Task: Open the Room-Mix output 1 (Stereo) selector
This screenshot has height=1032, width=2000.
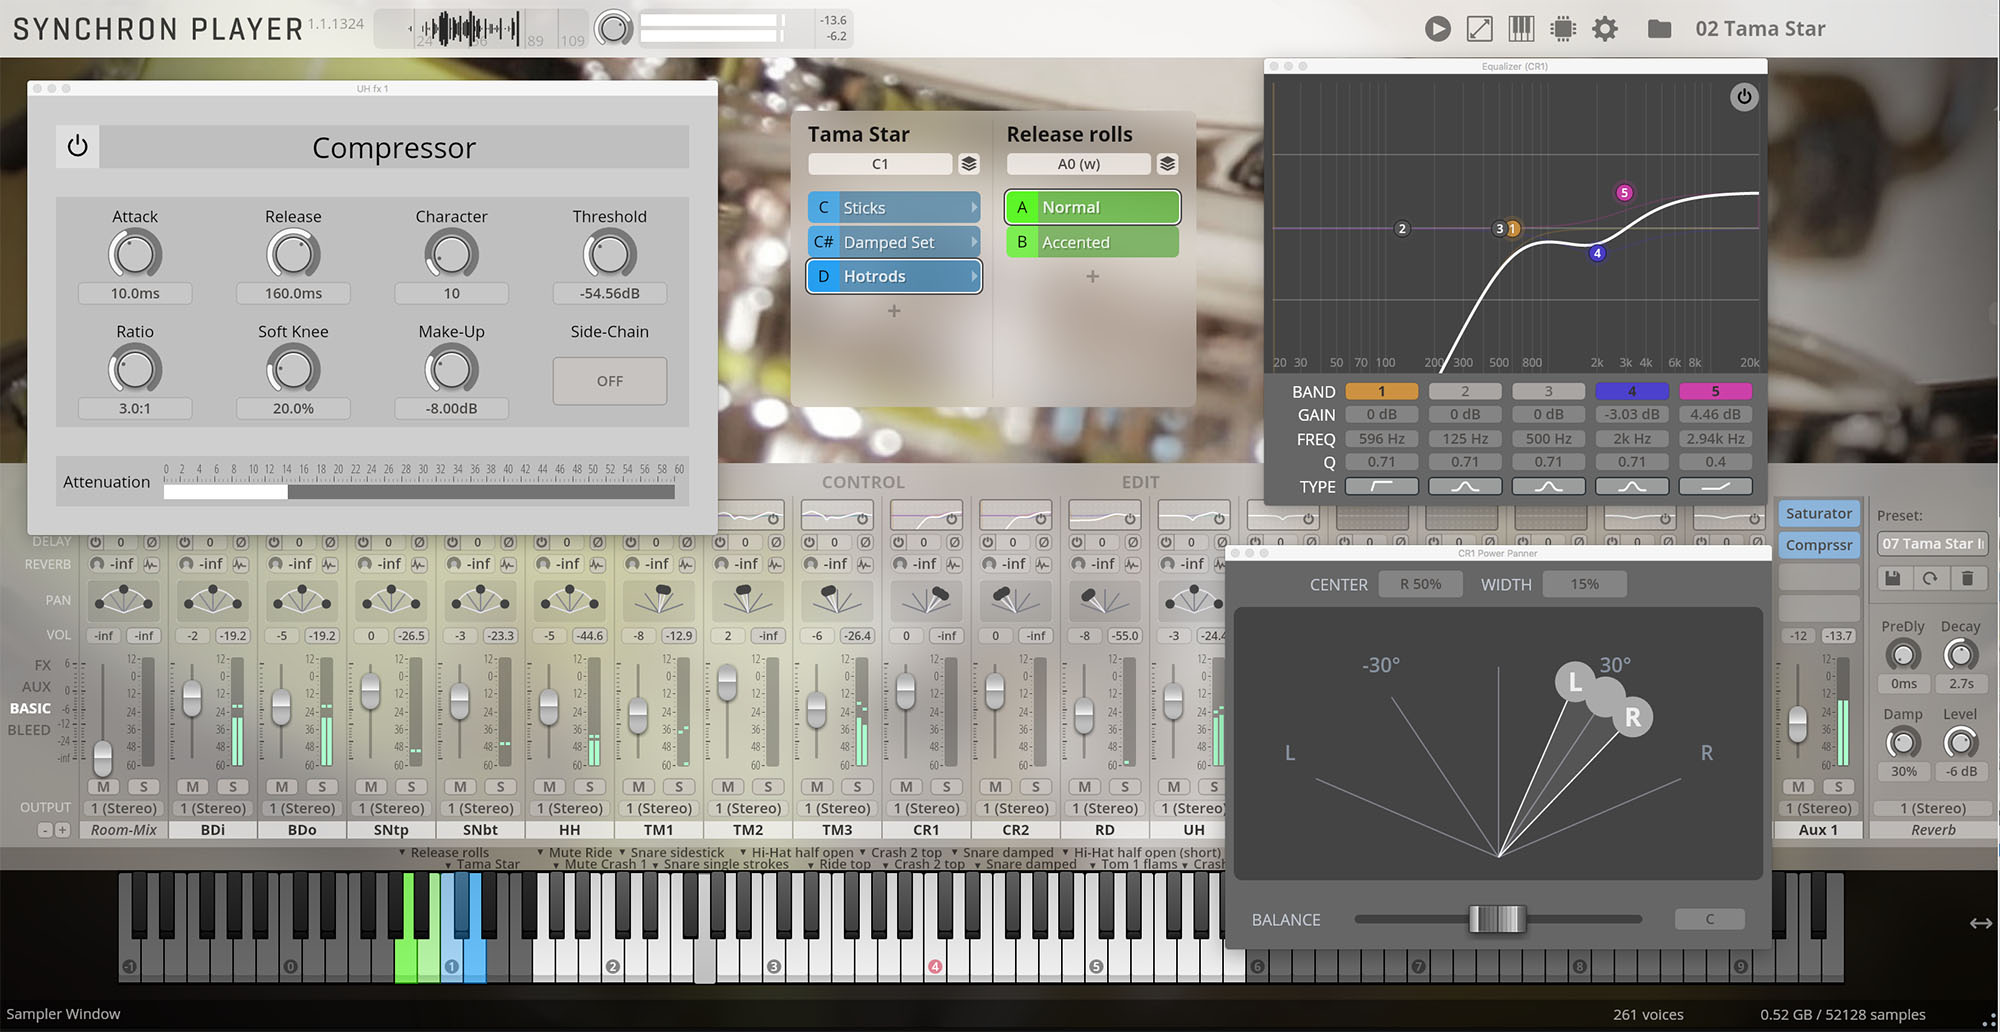Action: point(124,808)
